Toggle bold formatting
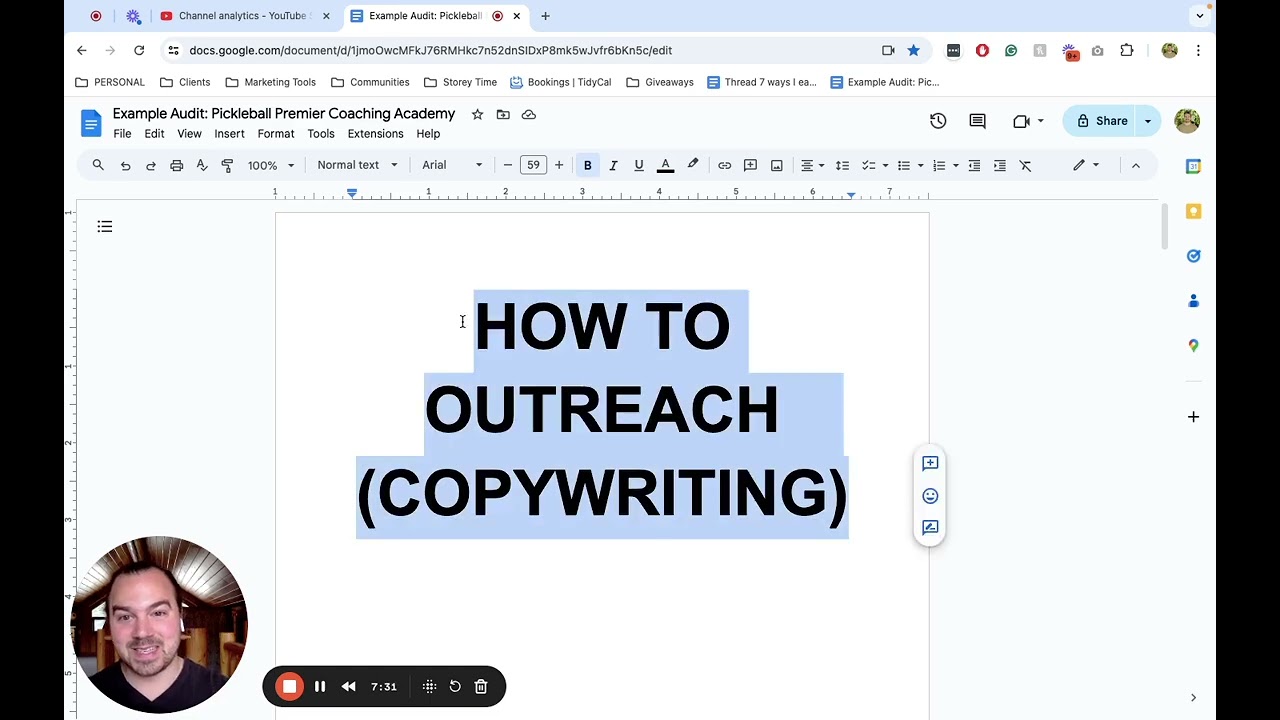 pyautogui.click(x=588, y=165)
